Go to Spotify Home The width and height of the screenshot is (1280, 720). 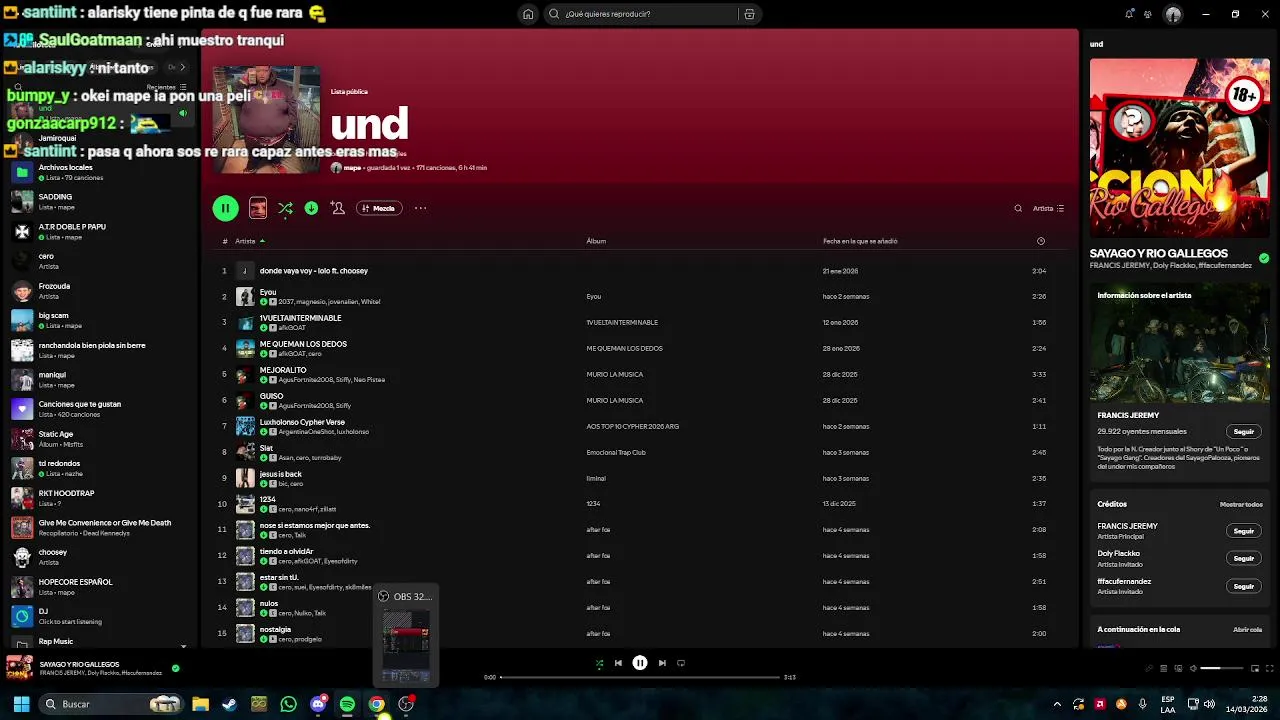pos(528,14)
